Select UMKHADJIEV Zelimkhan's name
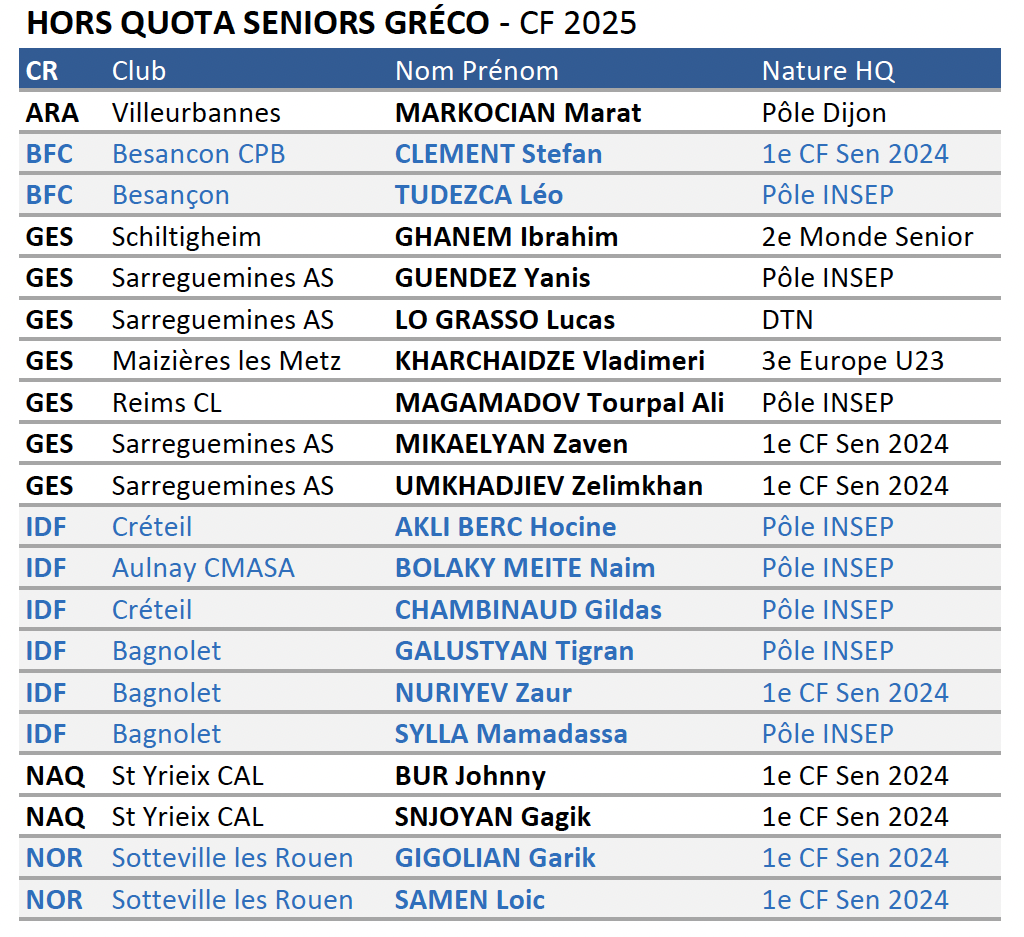Viewport: 1024px width, 937px height. [549, 486]
